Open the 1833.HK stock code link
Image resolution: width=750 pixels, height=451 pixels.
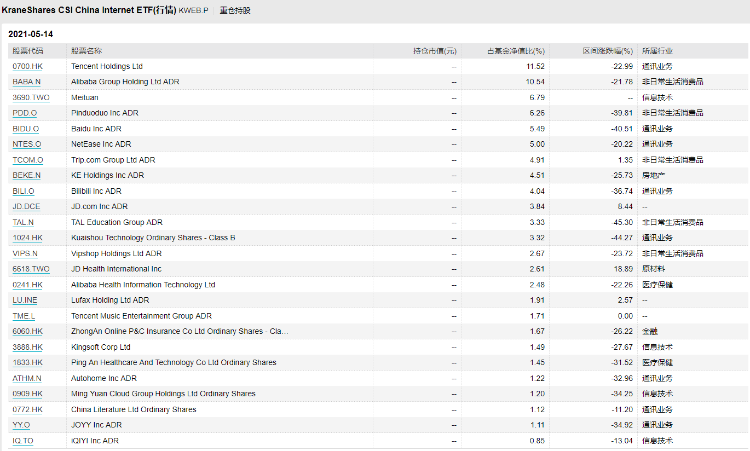click(x=27, y=363)
